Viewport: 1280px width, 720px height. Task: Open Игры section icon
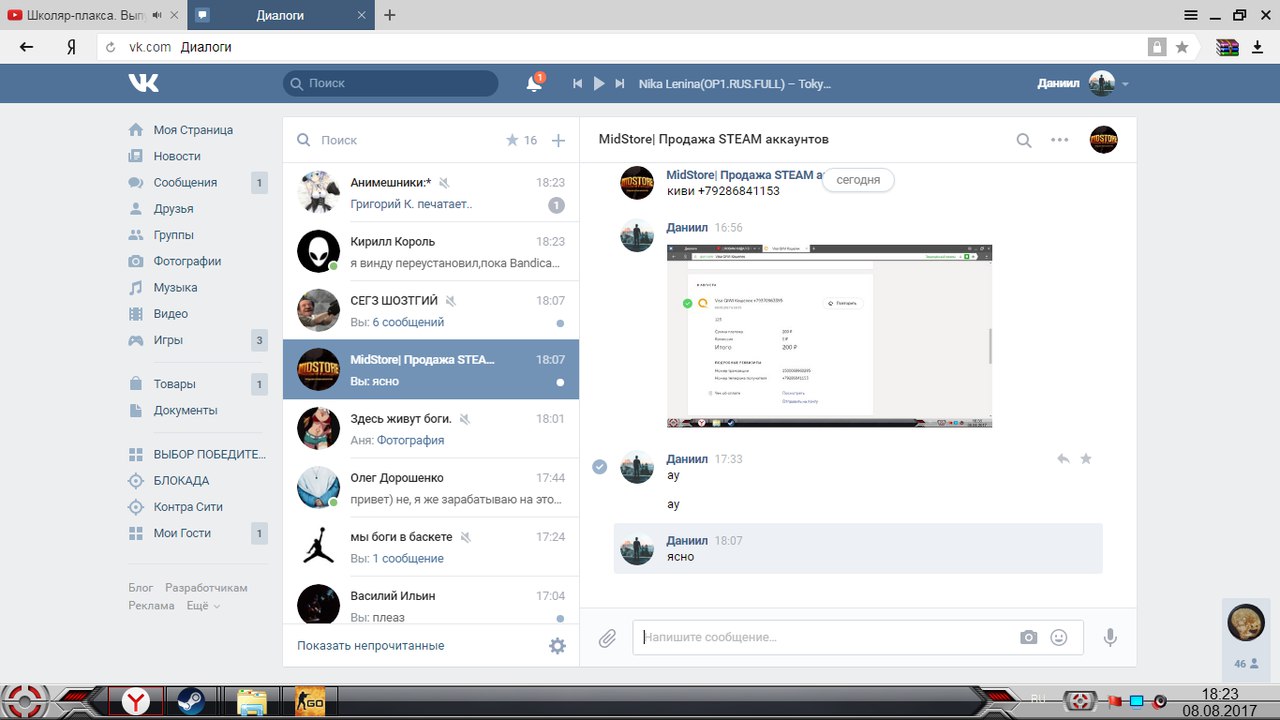coord(136,340)
